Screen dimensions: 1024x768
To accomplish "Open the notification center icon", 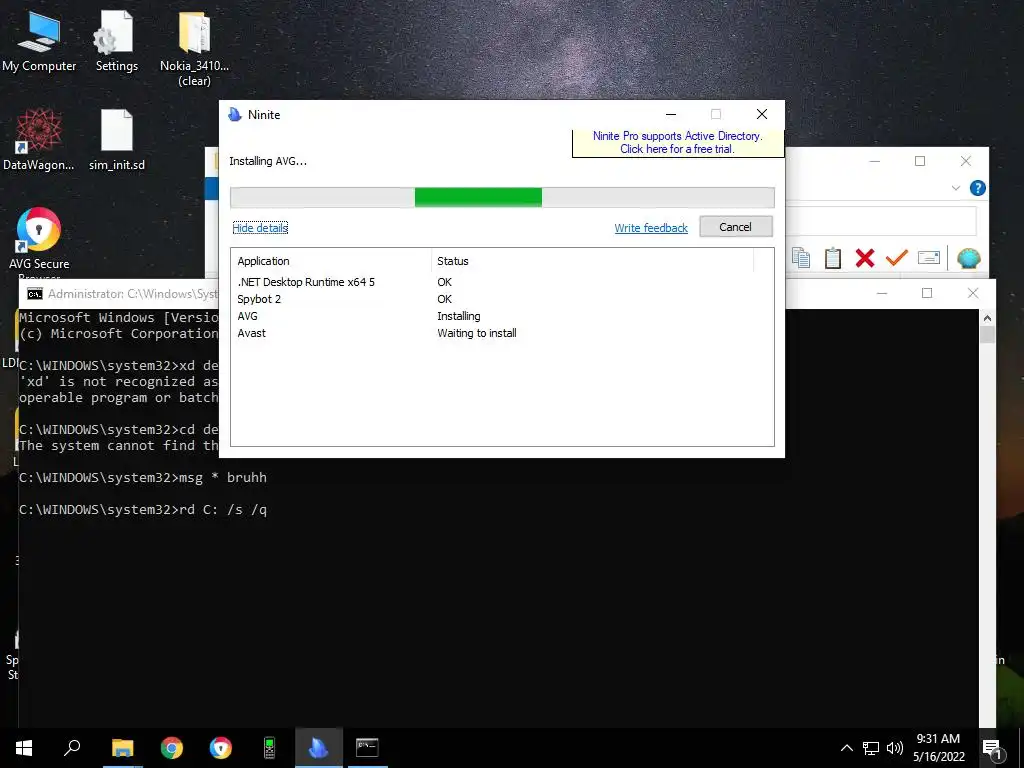I will coord(993,749).
